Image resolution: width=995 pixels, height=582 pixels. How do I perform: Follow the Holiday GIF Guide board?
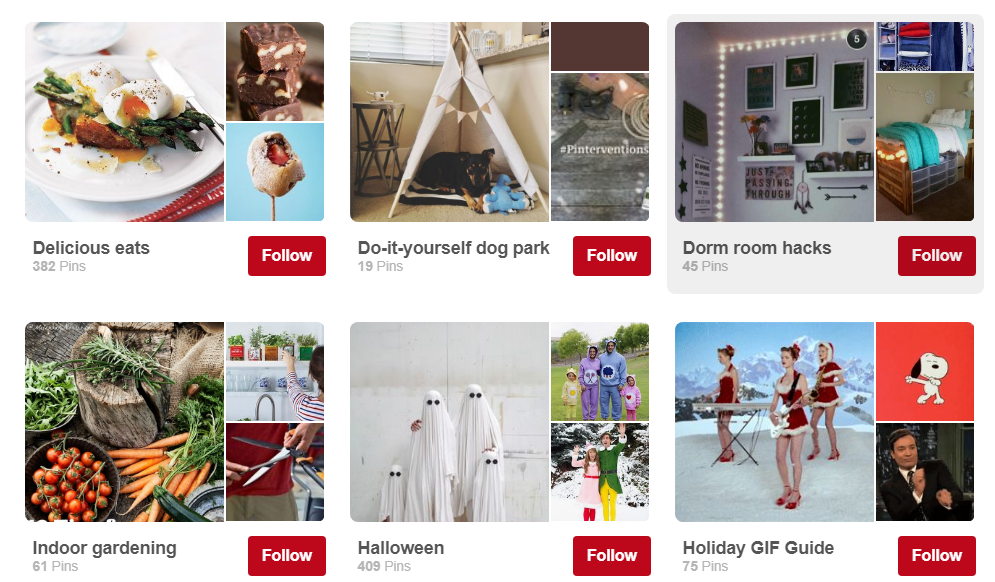pos(937,556)
